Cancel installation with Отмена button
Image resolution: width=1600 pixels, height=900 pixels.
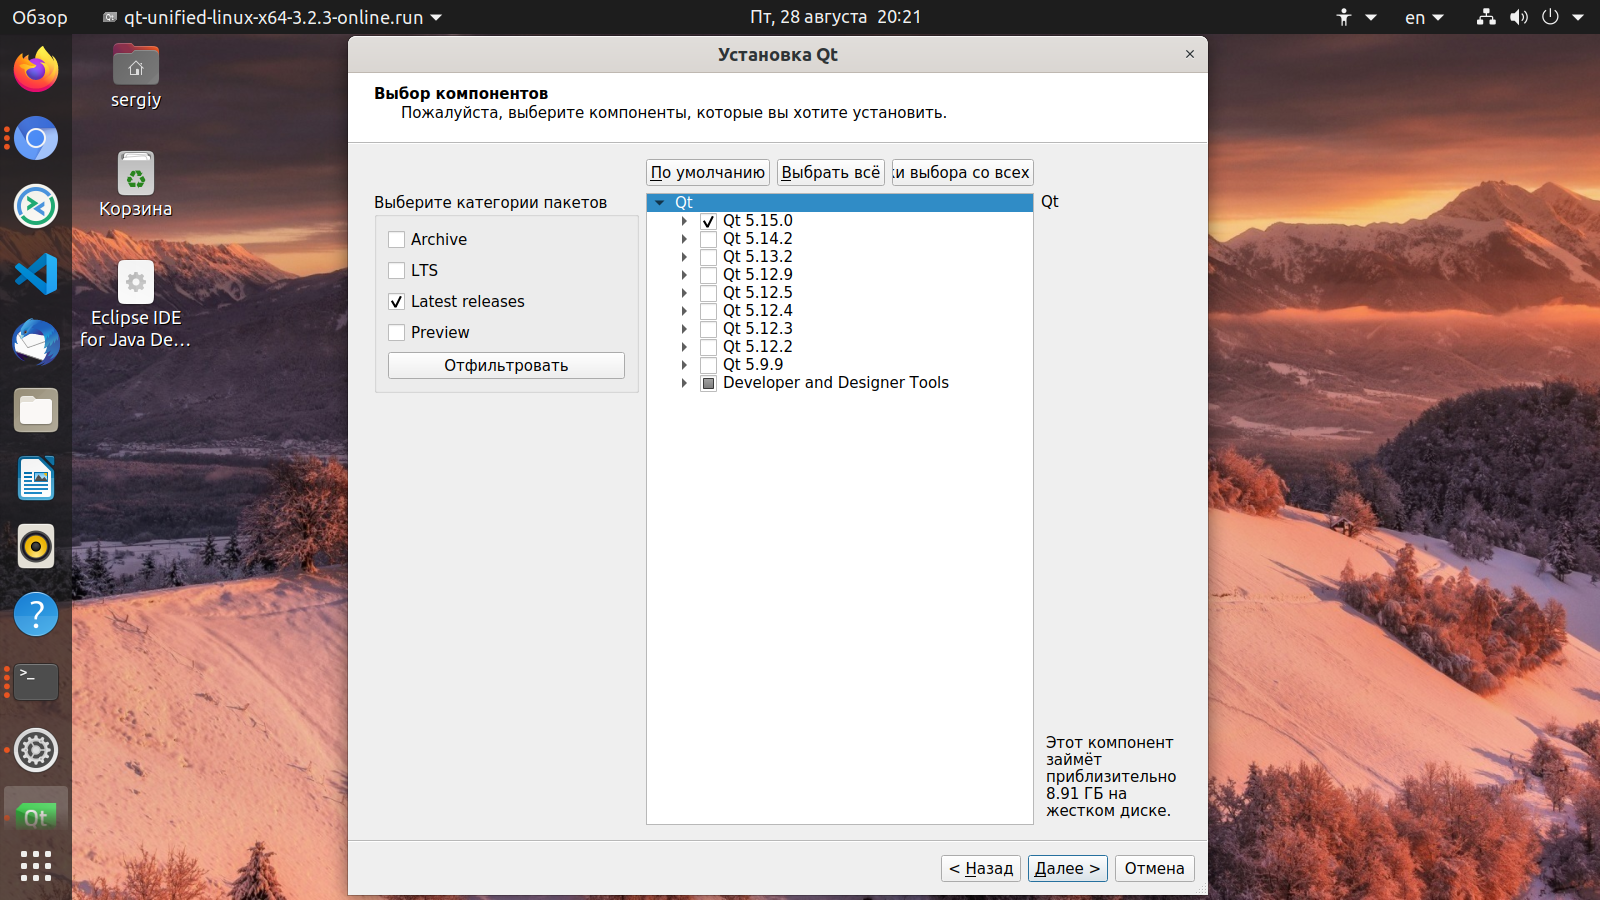tap(1154, 868)
